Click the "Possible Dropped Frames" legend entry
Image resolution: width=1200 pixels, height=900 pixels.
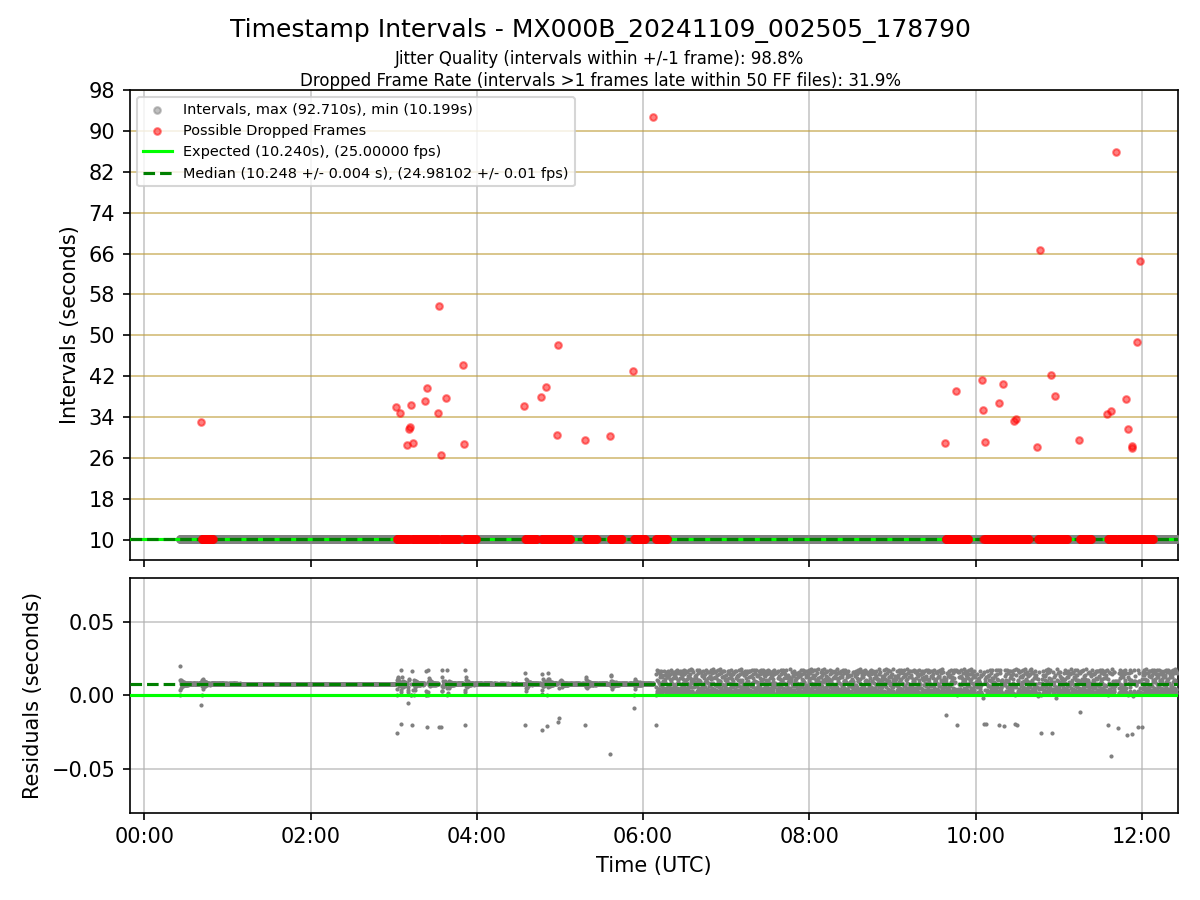tap(274, 130)
